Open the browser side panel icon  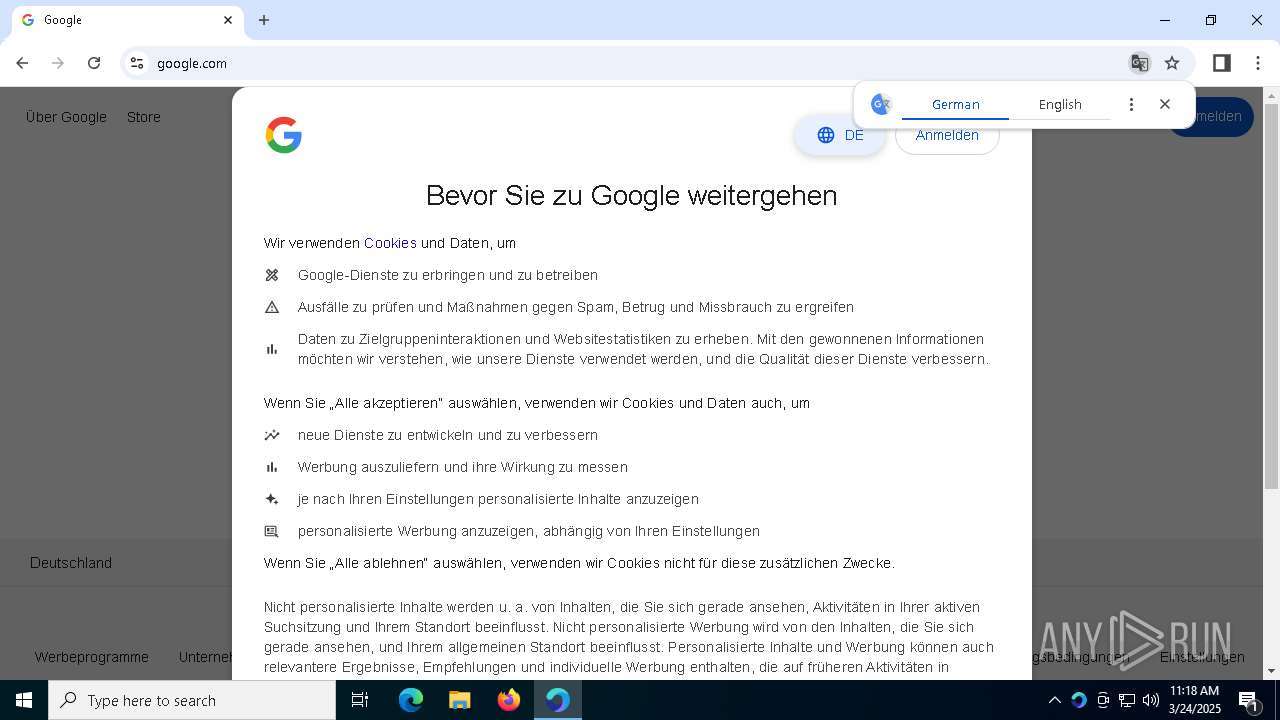pos(1221,63)
